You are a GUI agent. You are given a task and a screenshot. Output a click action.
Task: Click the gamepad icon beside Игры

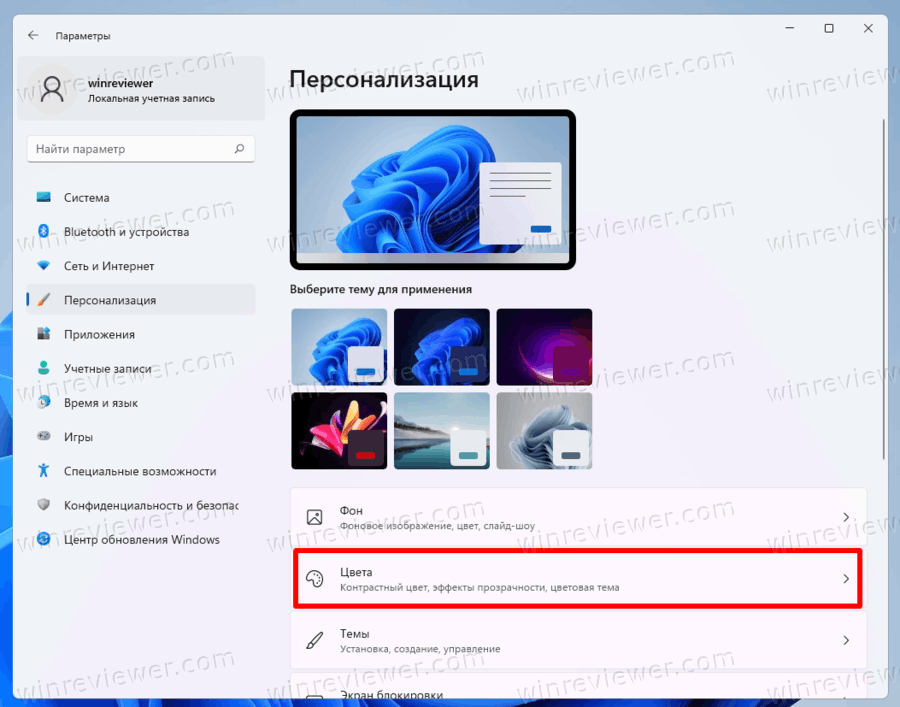pos(44,436)
